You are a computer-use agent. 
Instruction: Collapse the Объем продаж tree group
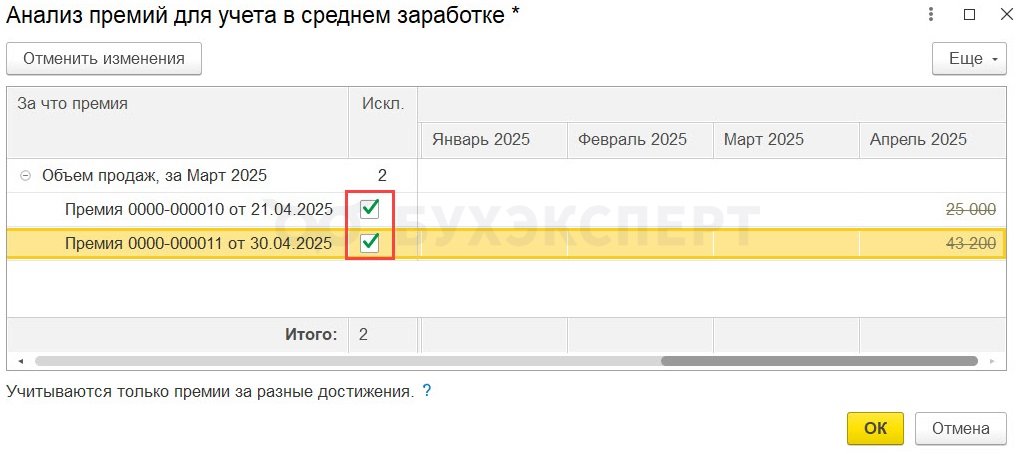pyautogui.click(x=25, y=175)
